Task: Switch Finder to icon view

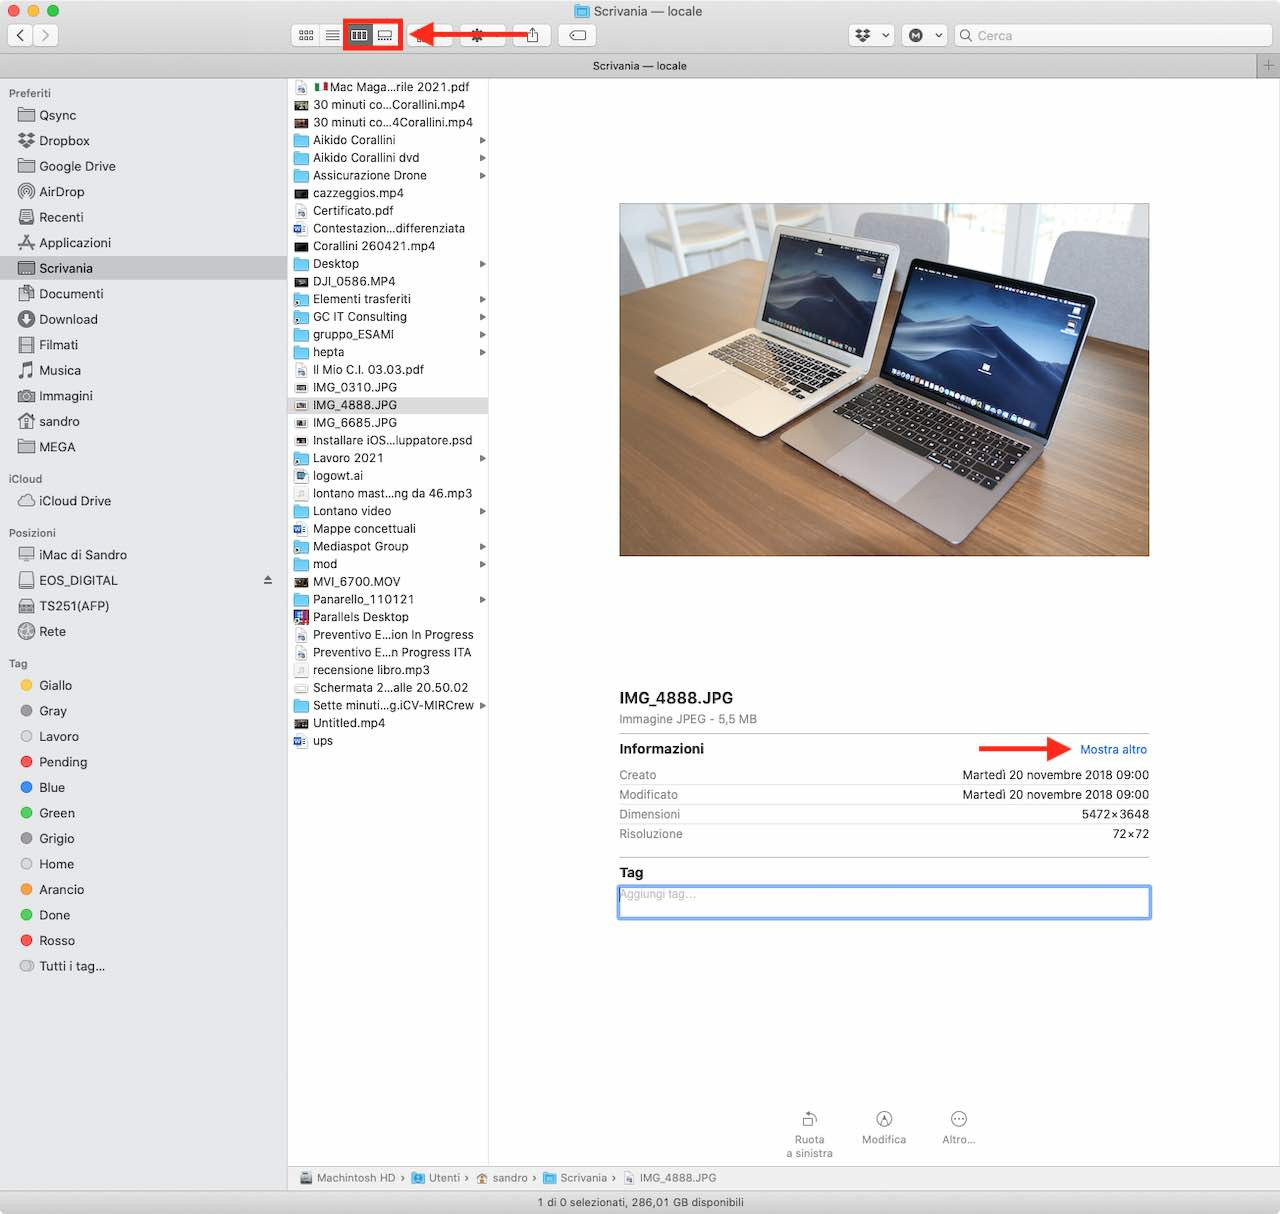Action: click(x=306, y=35)
